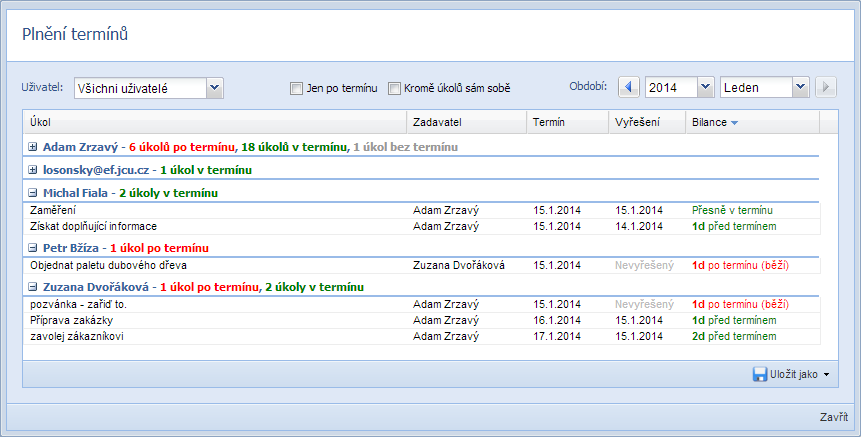Open the year 2014 dropdown
This screenshot has width=861, height=437.
(704, 87)
